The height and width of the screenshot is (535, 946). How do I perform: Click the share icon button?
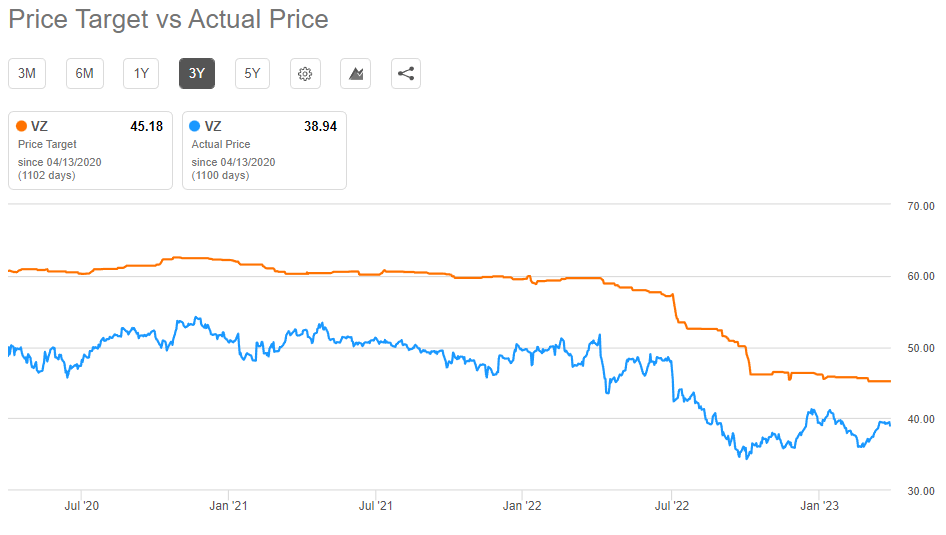coord(406,73)
